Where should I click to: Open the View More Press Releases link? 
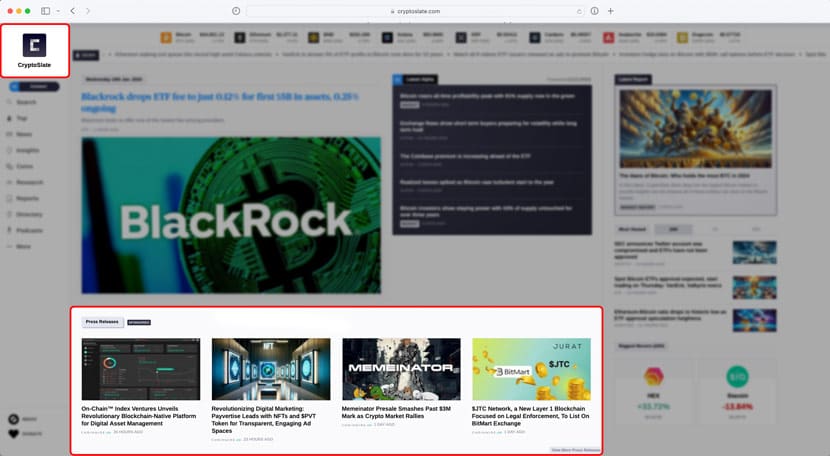click(x=575, y=450)
